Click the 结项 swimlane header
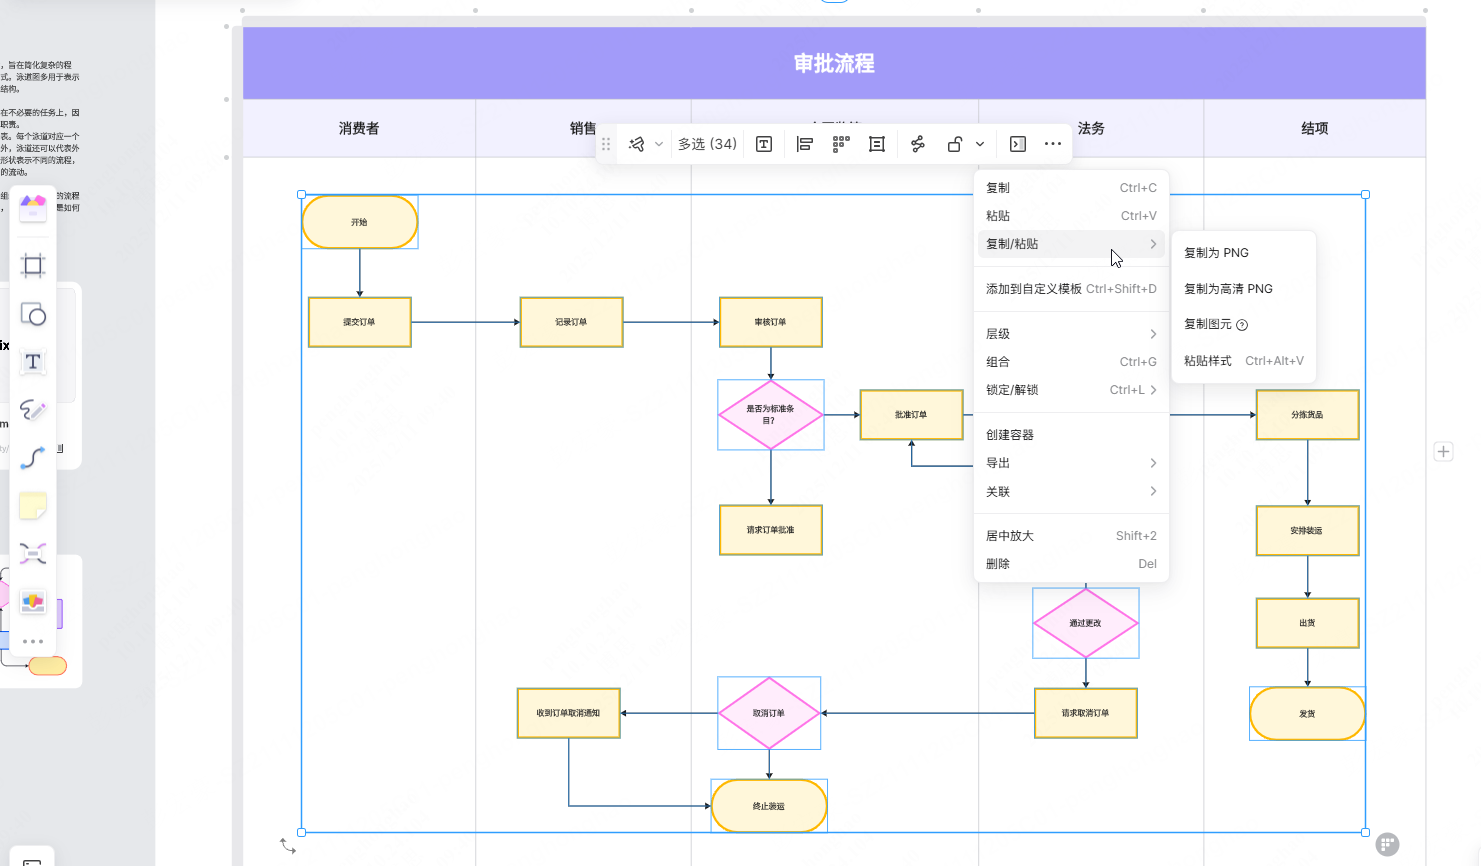This screenshot has width=1481, height=866. [1315, 128]
